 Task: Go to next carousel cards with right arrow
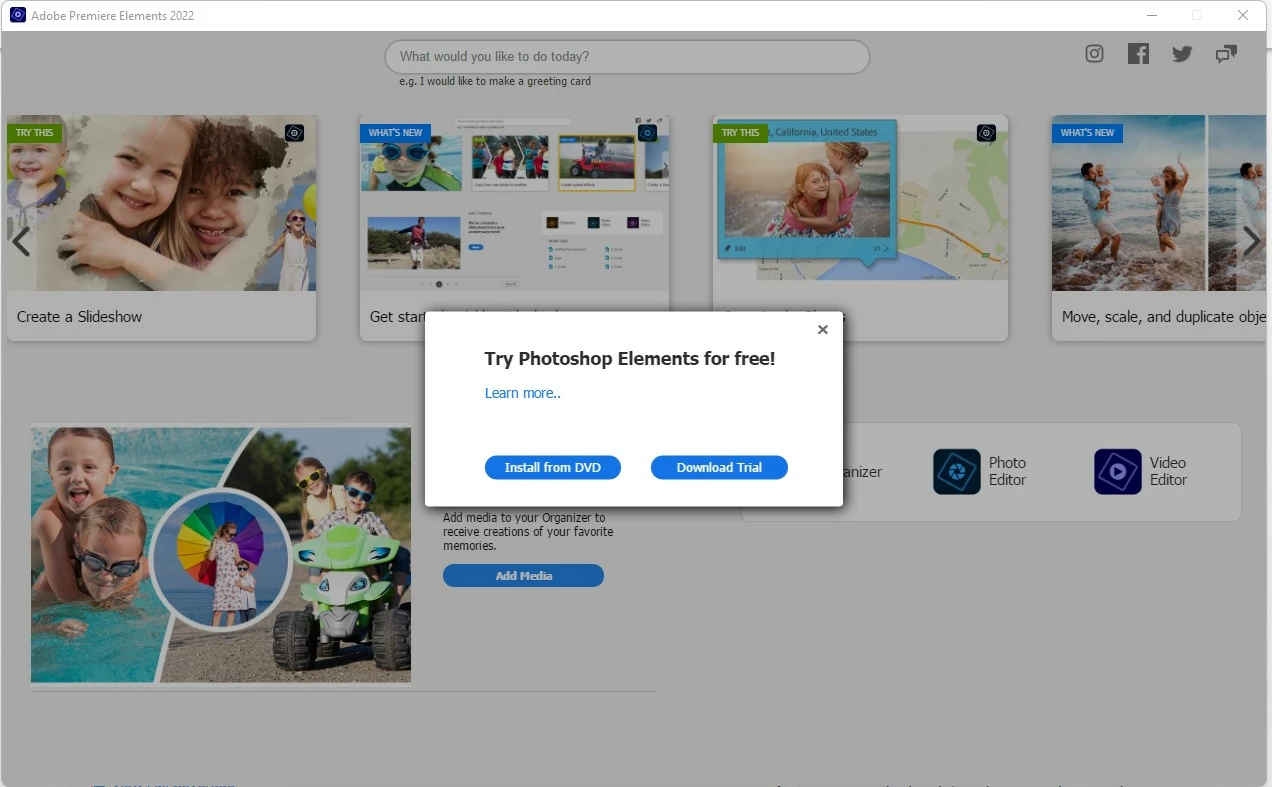point(1251,241)
